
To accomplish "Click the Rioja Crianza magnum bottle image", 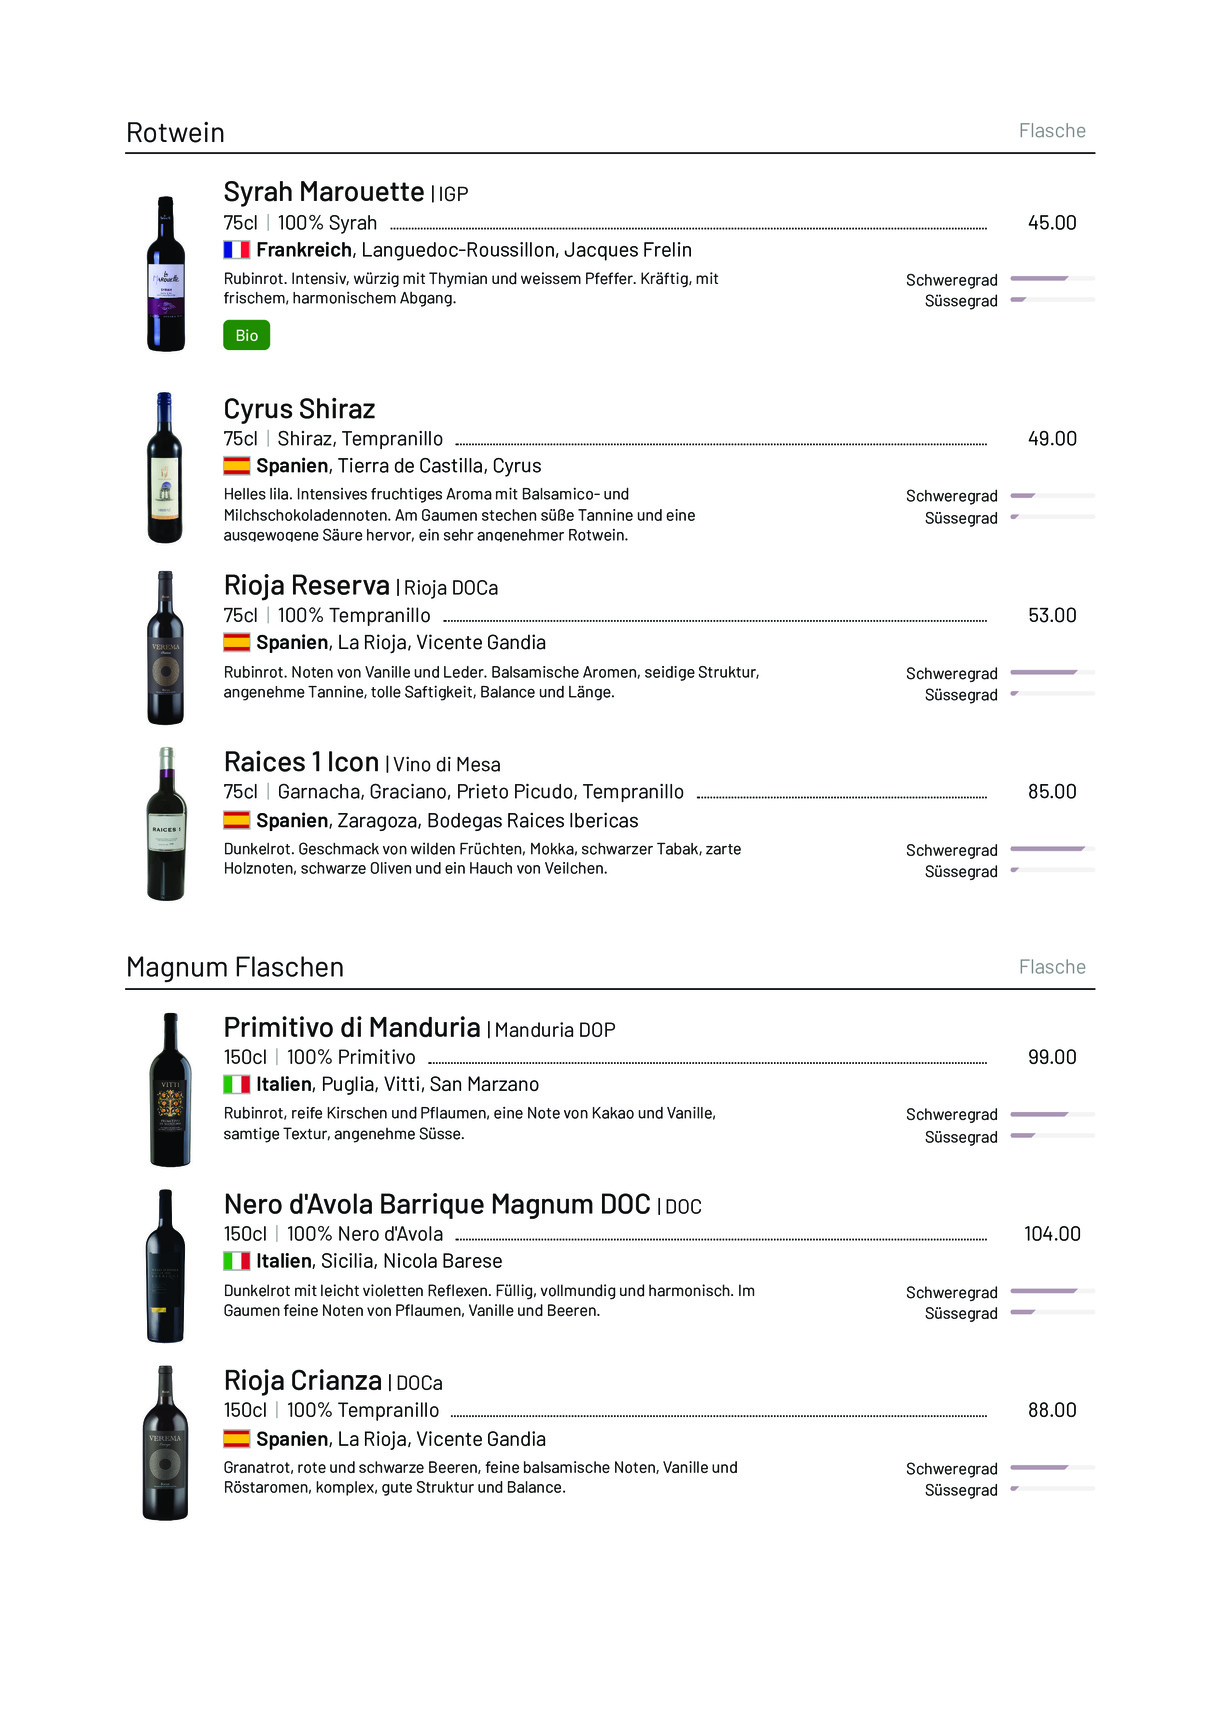I will [x=166, y=1443].
